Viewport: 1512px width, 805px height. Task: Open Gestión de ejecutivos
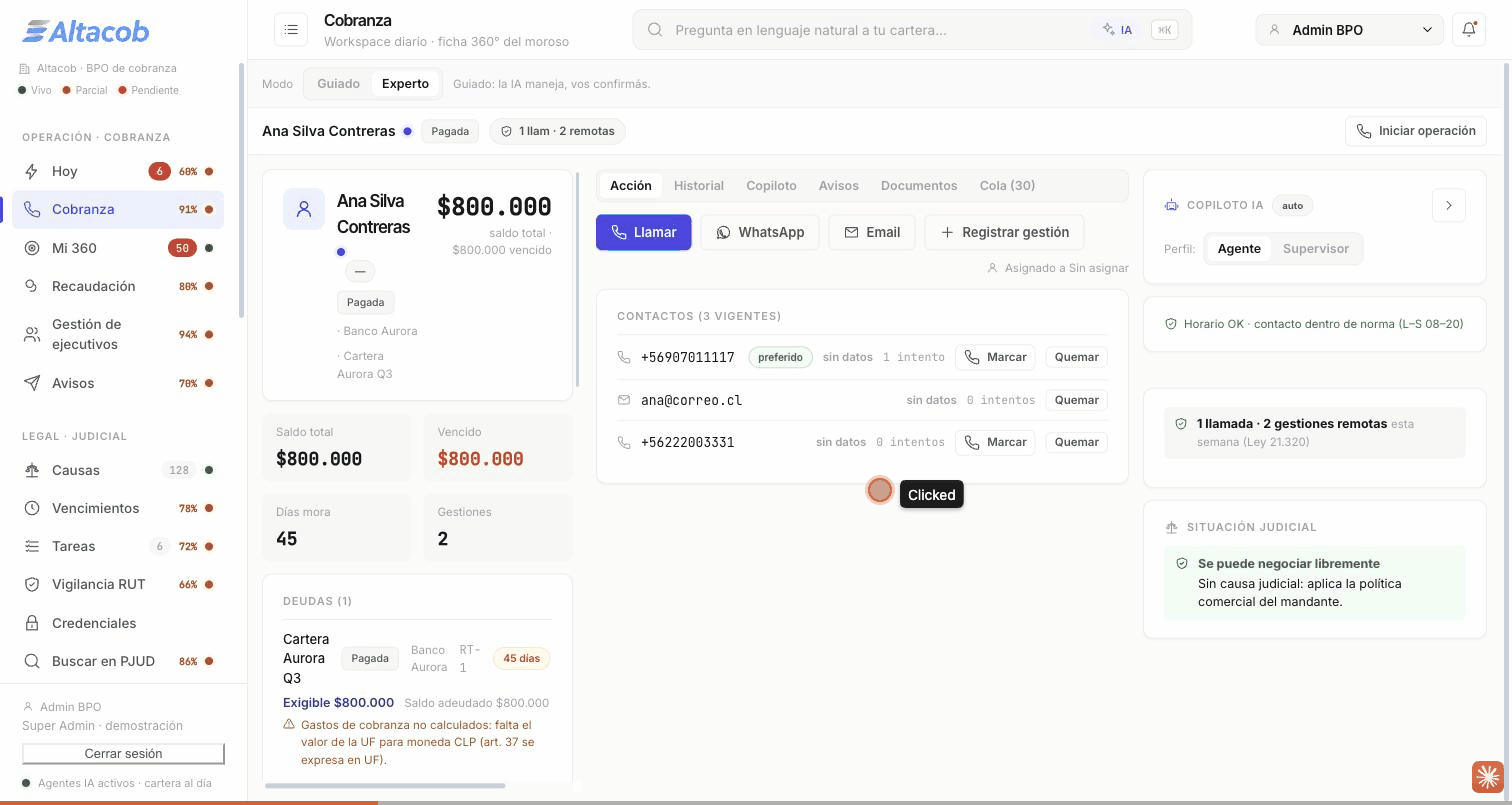(x=118, y=334)
